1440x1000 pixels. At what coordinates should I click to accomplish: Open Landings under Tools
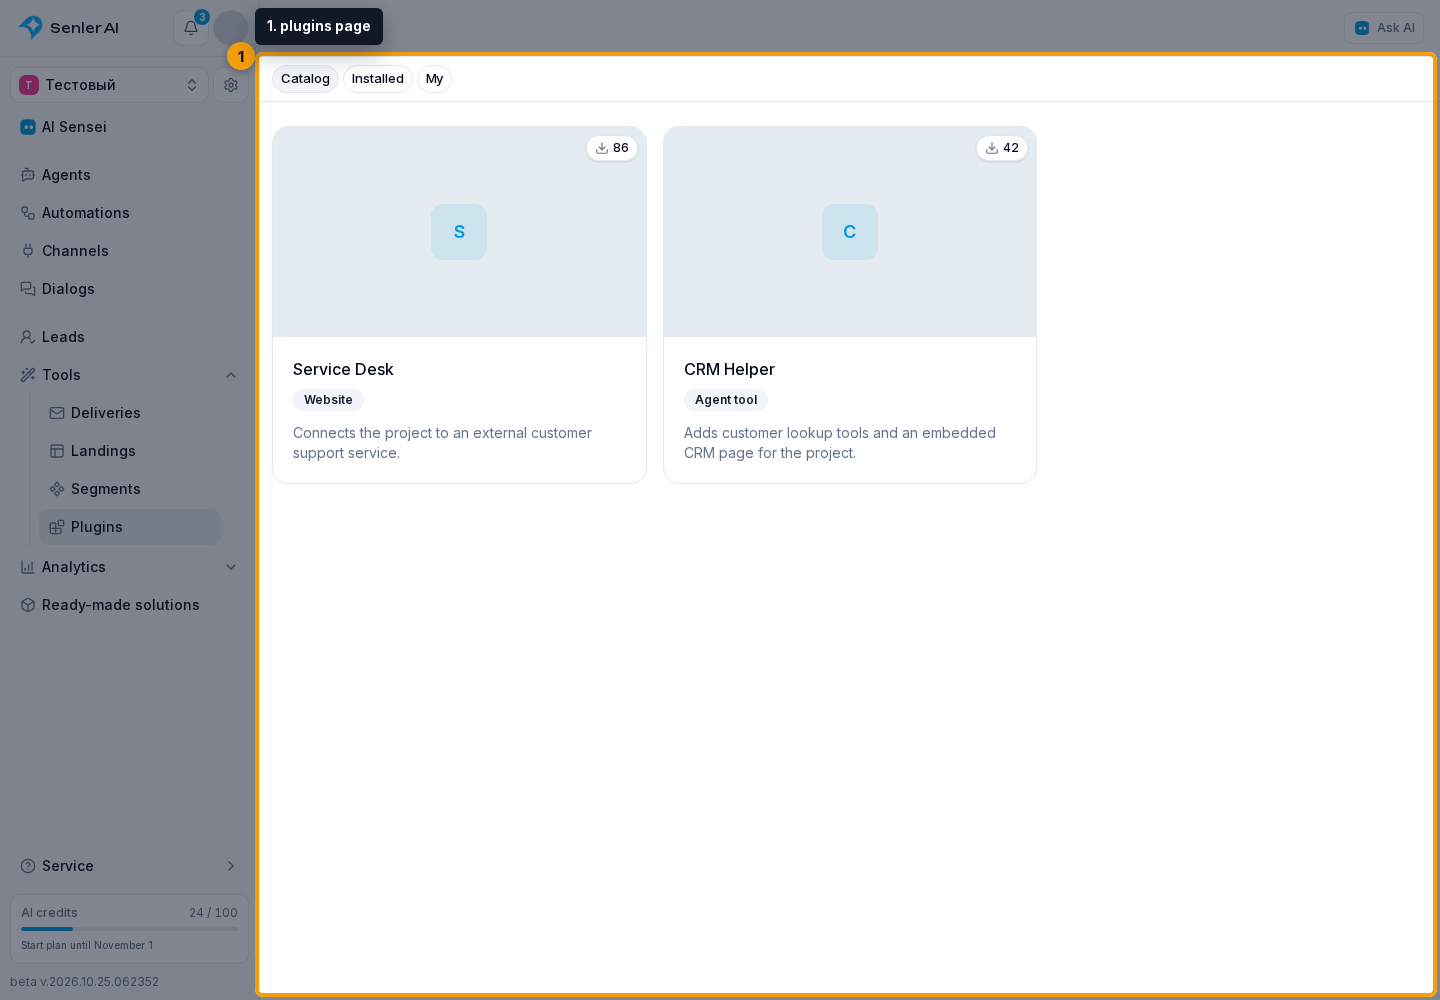point(103,451)
